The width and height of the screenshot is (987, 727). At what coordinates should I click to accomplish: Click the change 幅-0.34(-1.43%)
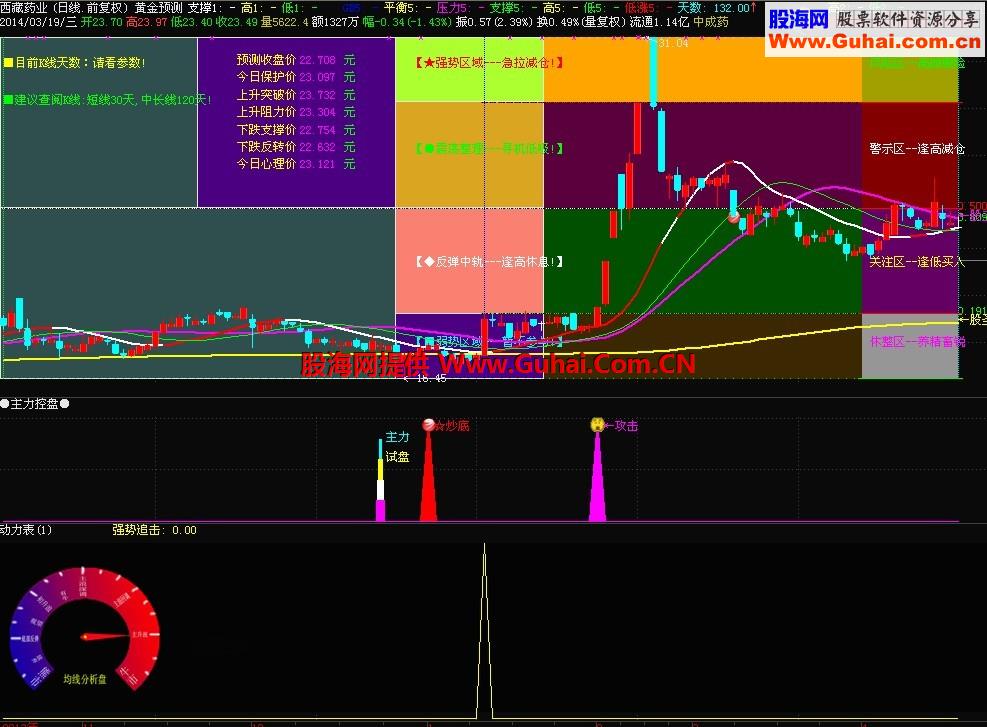point(407,22)
